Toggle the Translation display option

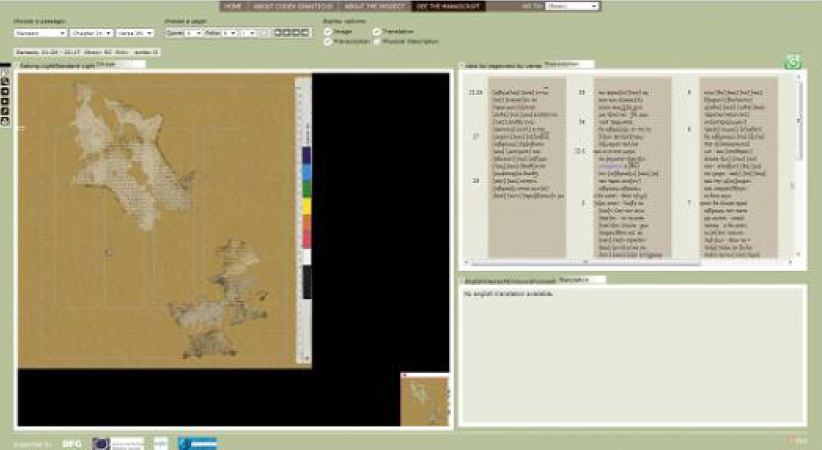[377, 32]
